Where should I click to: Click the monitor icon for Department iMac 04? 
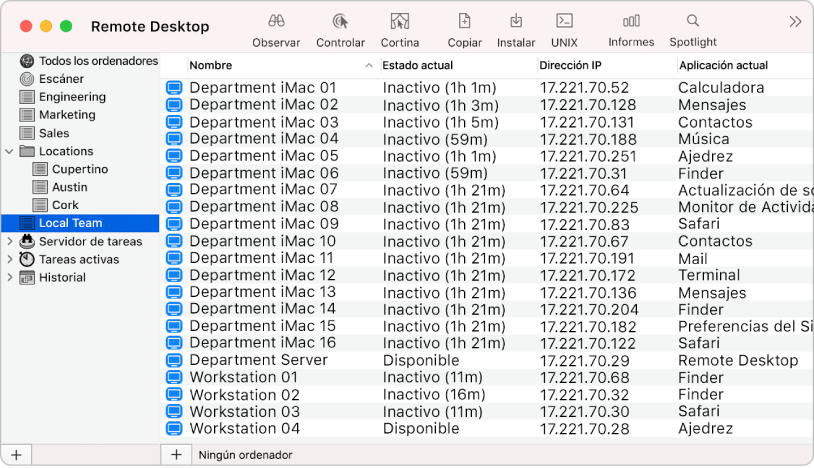(174, 139)
